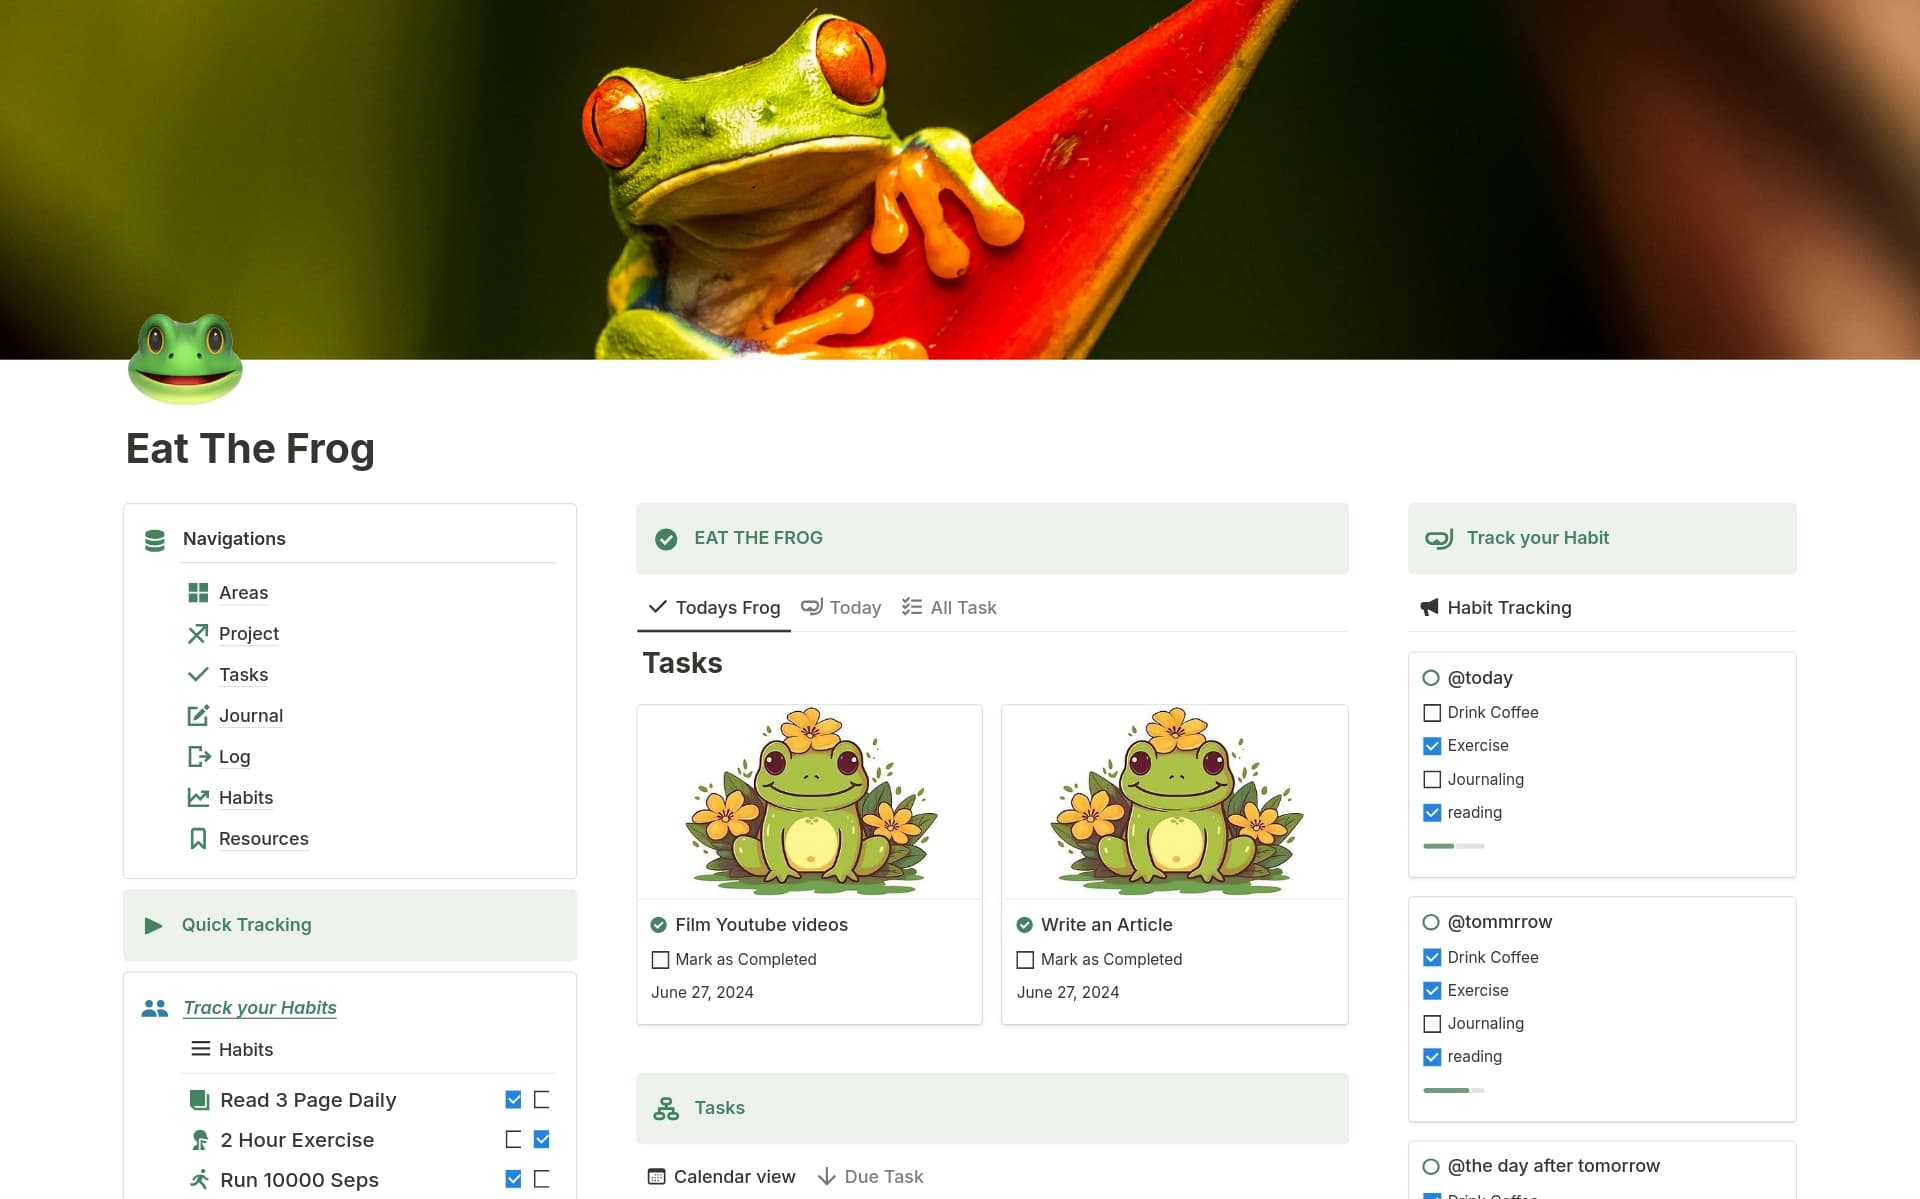The width and height of the screenshot is (1920, 1199).
Task: Click the coffee cup icon beside Track your Habit
Action: pyautogui.click(x=1440, y=537)
